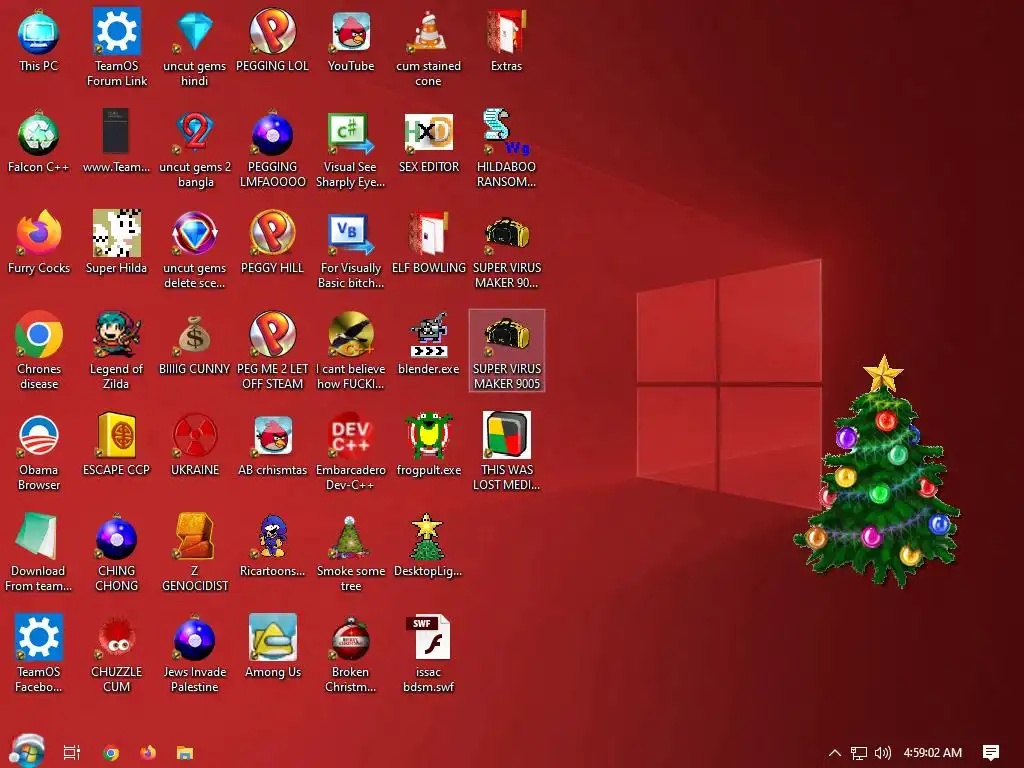This screenshot has height=768, width=1024.
Task: Open the TeamOS Forum Link shortcut
Action: (117, 47)
